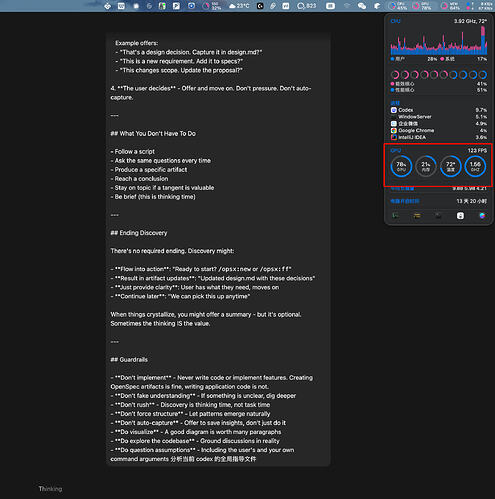Click the MEM 64% menu bar monitor
The image size is (495, 499).
[x=450, y=6]
